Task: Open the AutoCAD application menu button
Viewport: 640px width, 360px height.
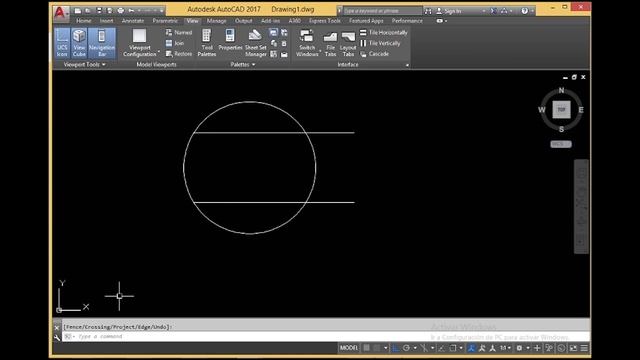Action: point(60,13)
